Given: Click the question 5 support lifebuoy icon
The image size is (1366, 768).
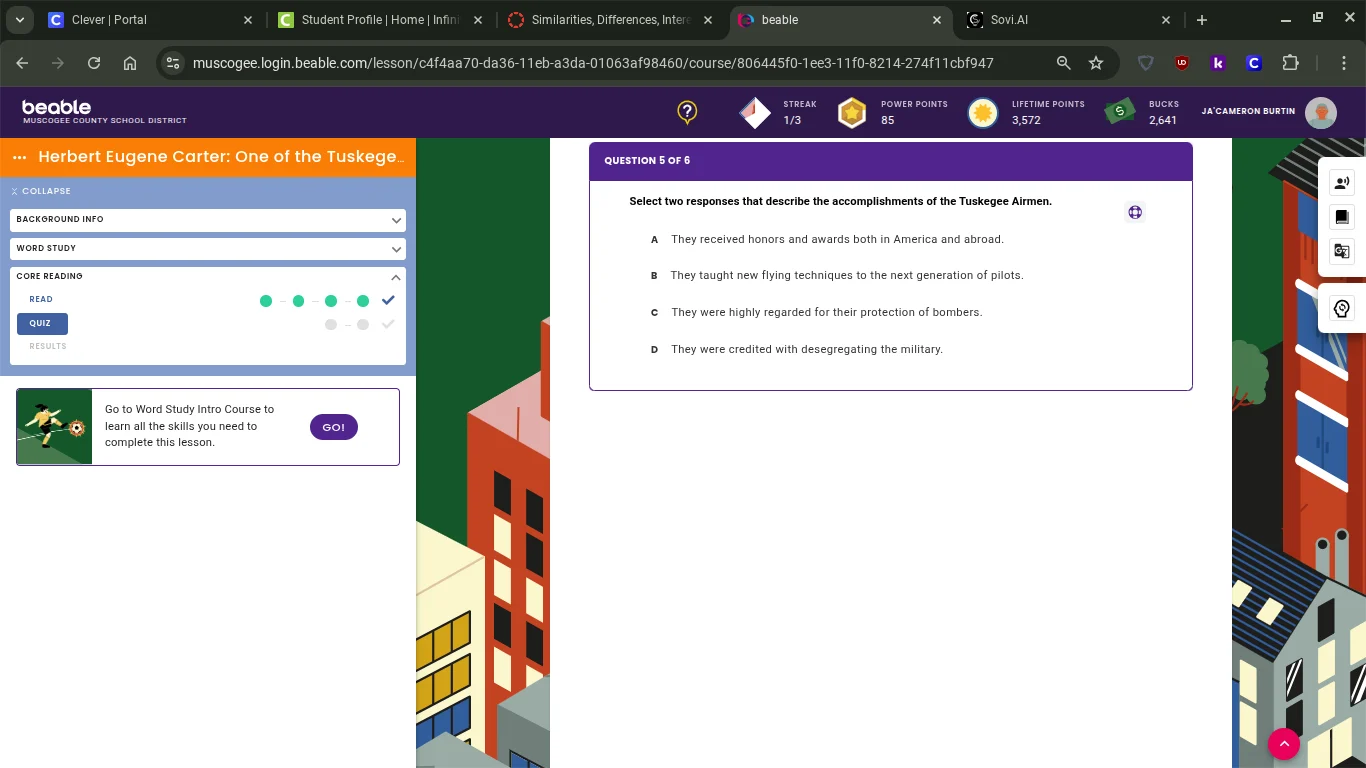Looking at the screenshot, I should point(1135,212).
